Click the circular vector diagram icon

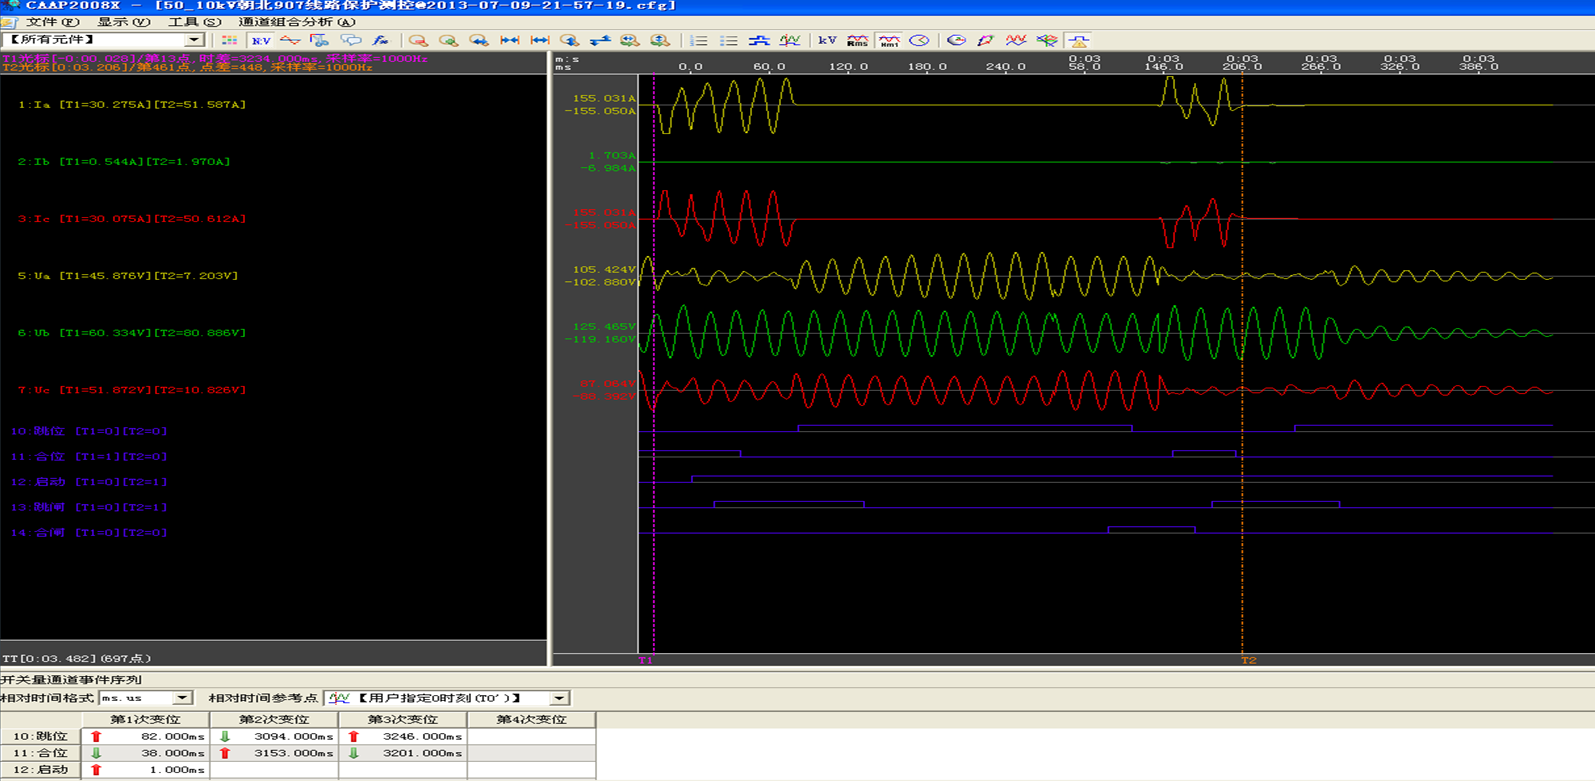956,41
